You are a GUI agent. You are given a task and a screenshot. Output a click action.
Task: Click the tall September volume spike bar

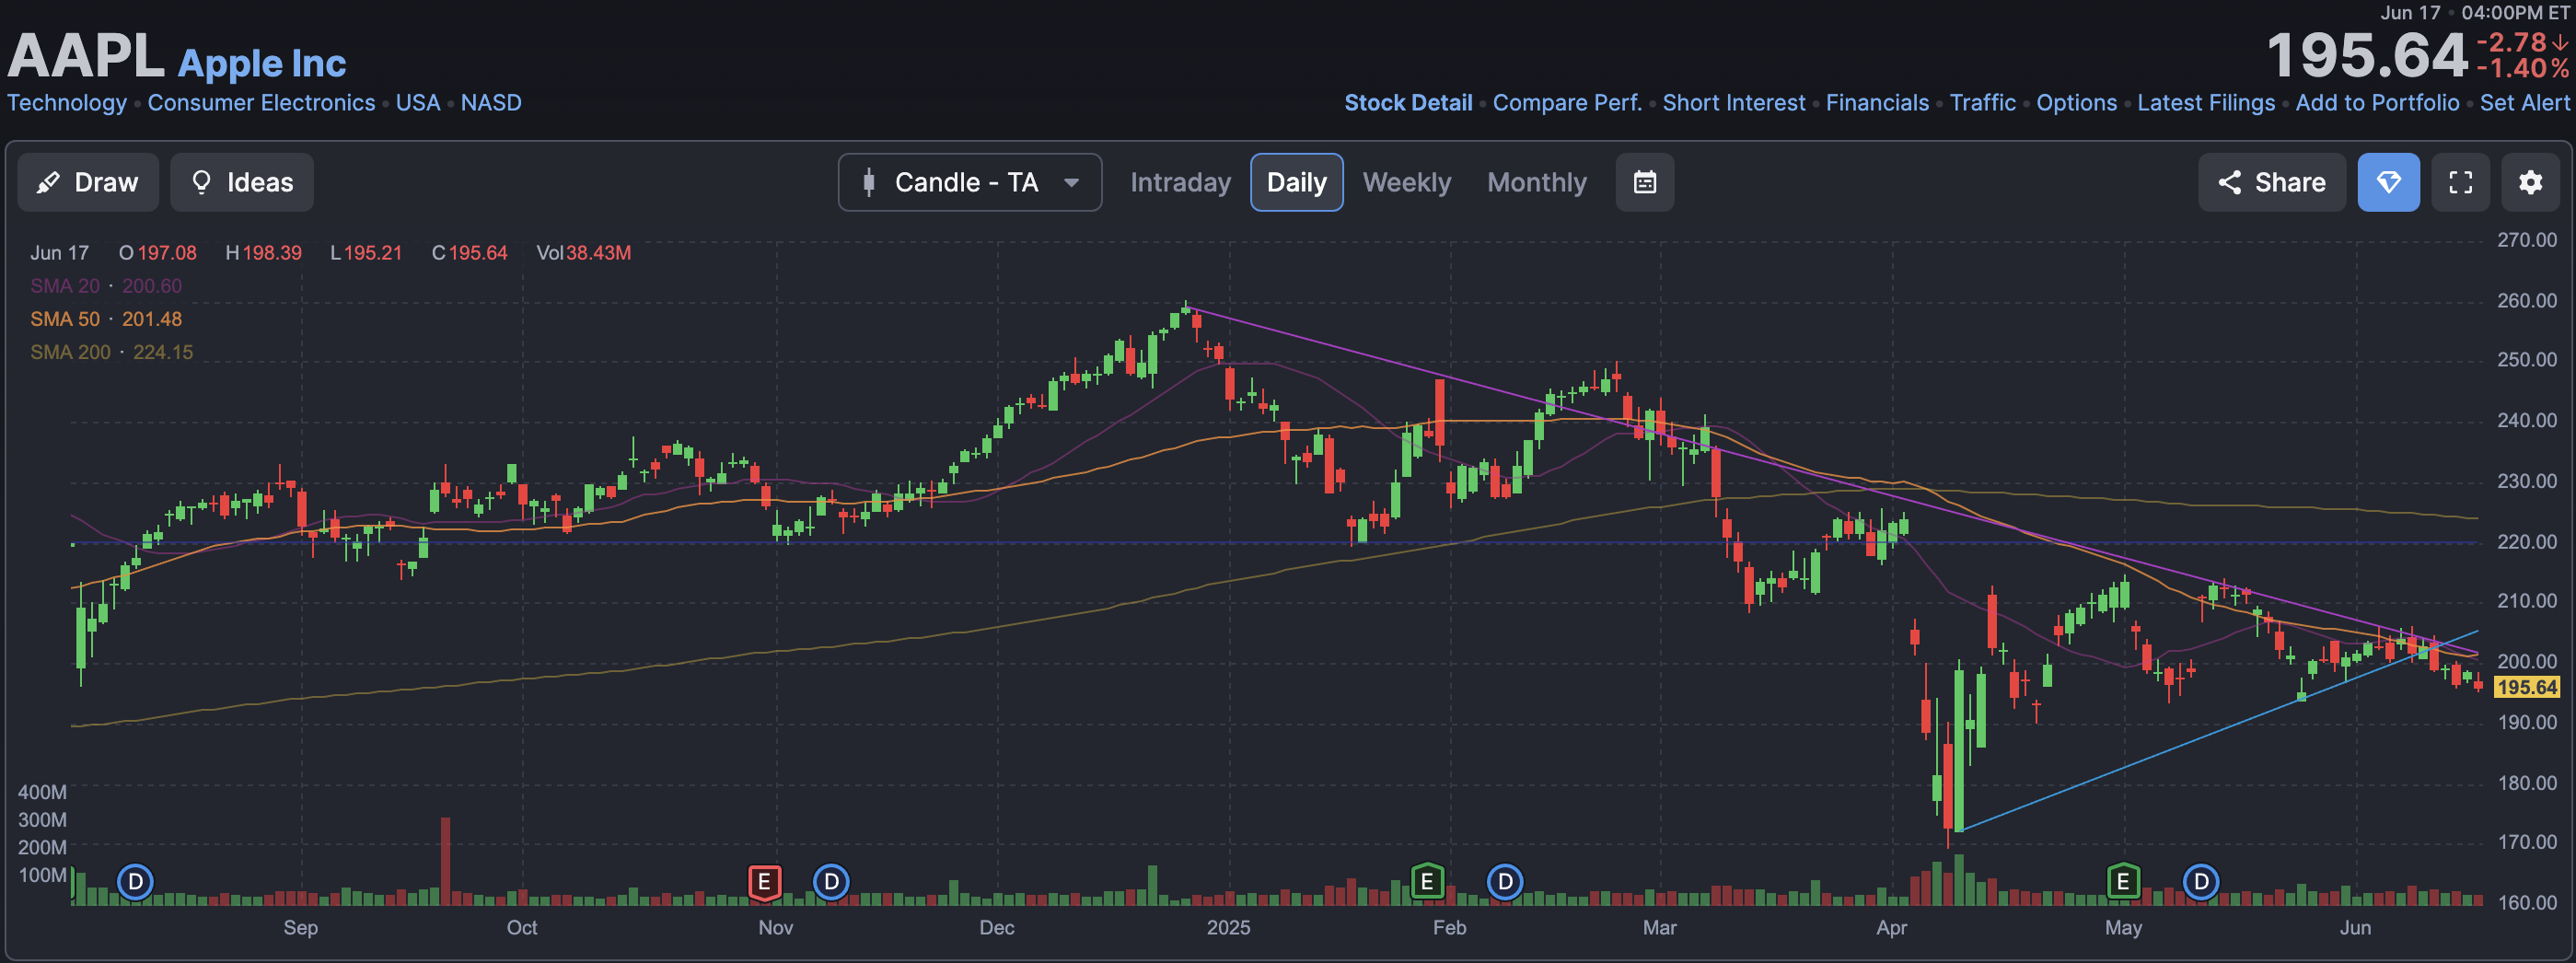click(445, 861)
